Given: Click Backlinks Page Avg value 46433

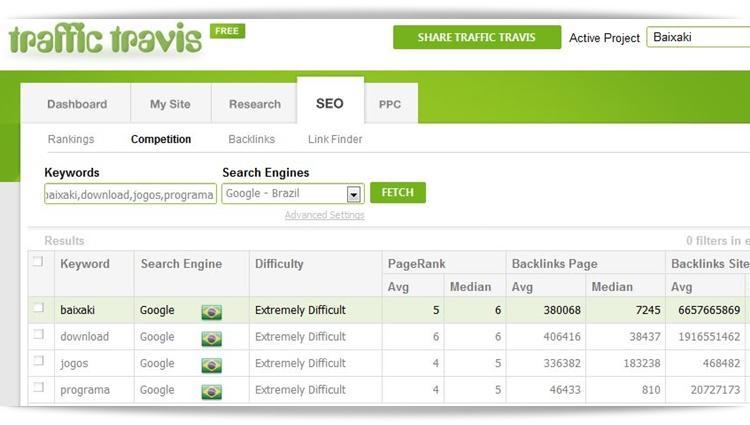Looking at the screenshot, I should pos(564,390).
